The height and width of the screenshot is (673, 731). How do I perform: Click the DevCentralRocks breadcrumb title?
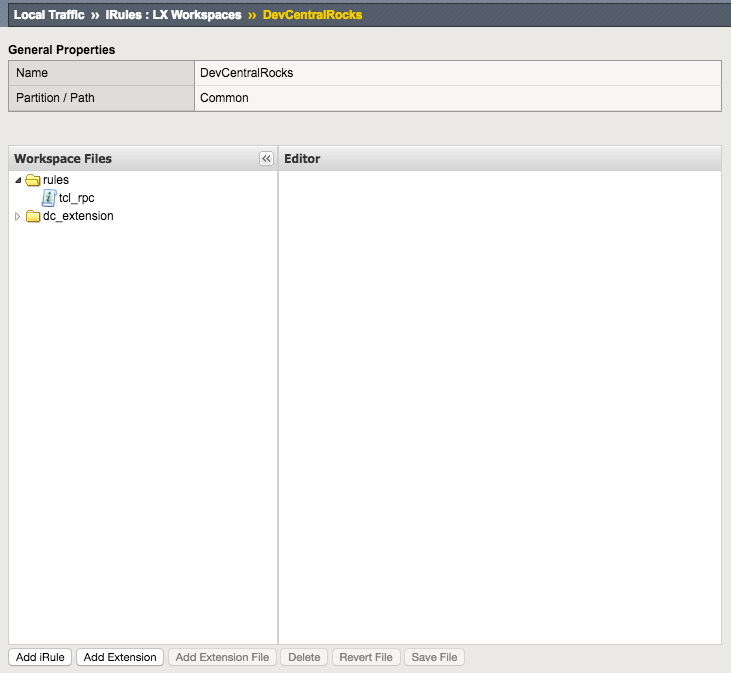(x=312, y=15)
